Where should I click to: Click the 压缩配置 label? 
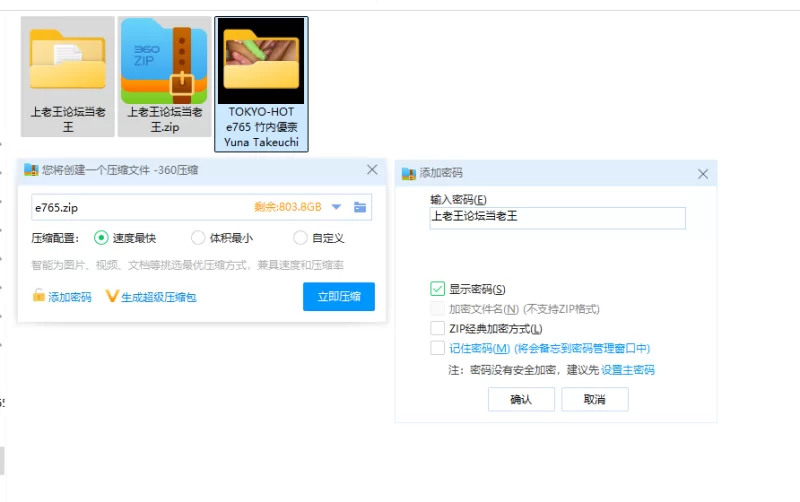55,238
